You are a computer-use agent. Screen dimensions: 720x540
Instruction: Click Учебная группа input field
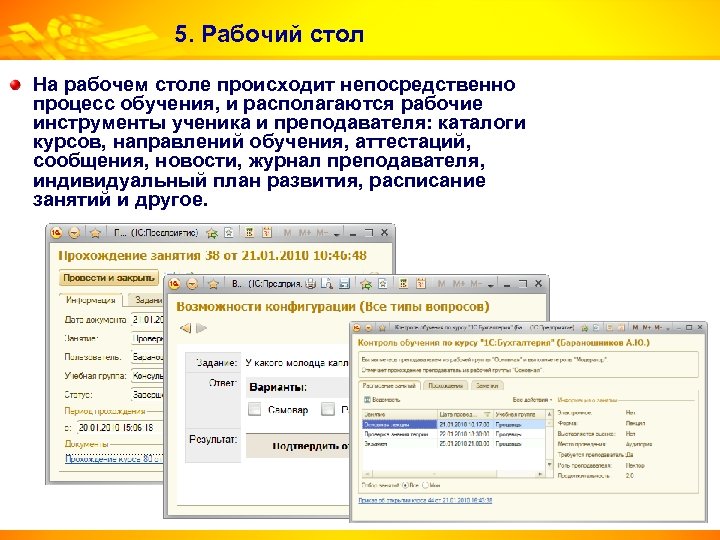click(x=147, y=376)
